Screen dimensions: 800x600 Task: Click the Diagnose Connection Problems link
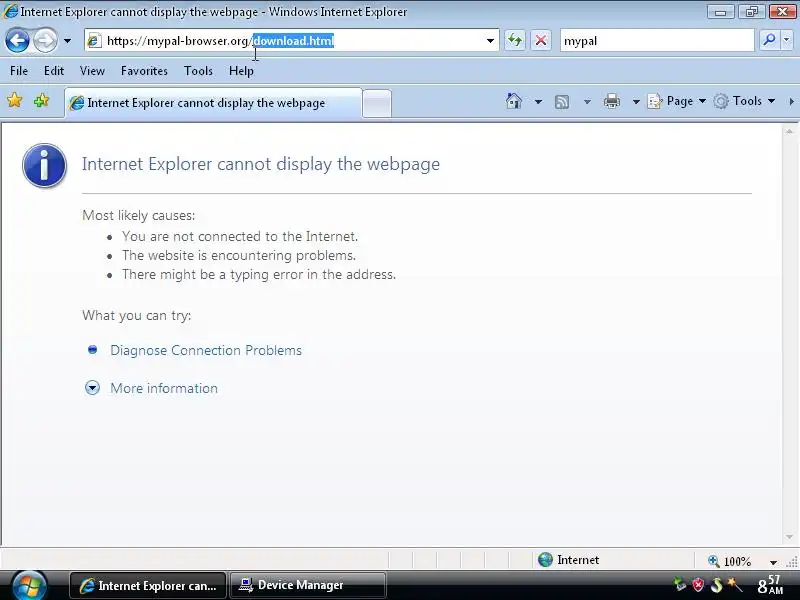pyautogui.click(x=206, y=351)
